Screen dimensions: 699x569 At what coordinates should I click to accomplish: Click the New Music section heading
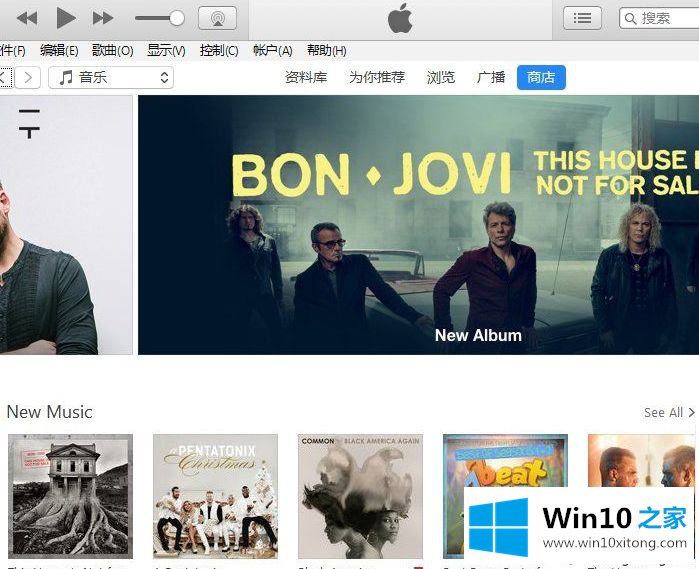click(49, 412)
